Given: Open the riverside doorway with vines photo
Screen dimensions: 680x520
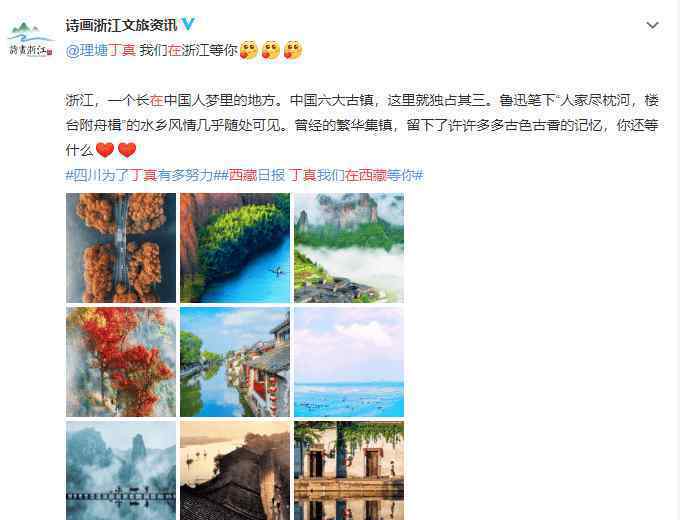Looking at the screenshot, I should [x=349, y=471].
